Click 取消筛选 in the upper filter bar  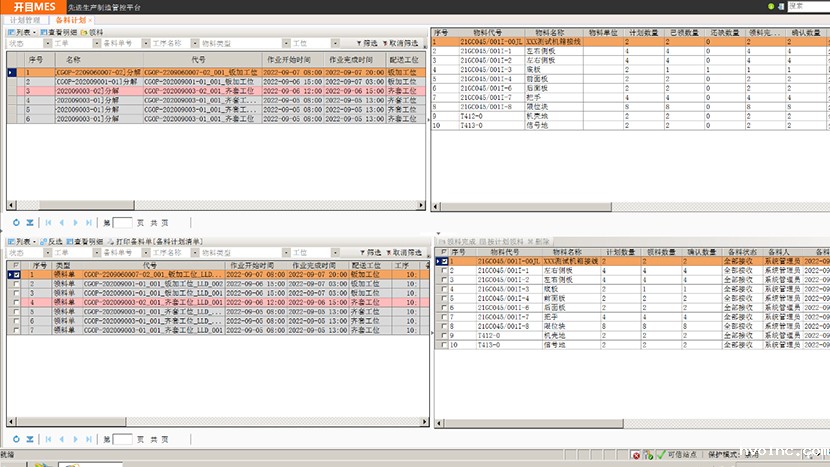click(x=407, y=44)
